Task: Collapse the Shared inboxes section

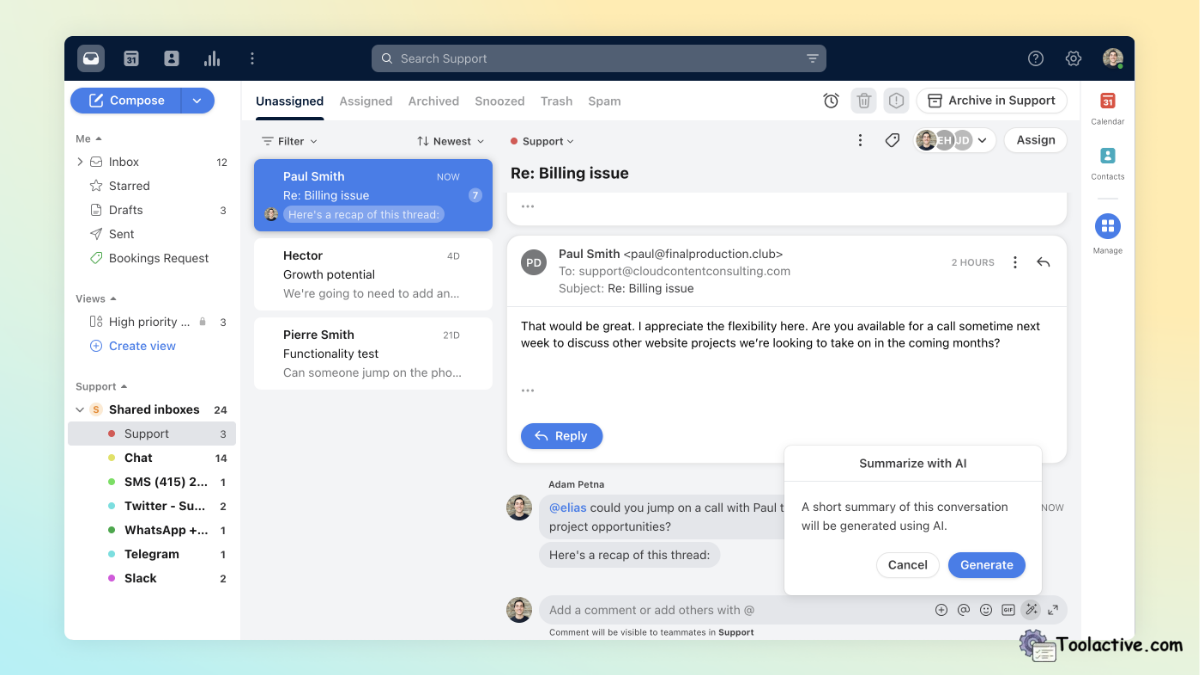Action: pos(80,409)
